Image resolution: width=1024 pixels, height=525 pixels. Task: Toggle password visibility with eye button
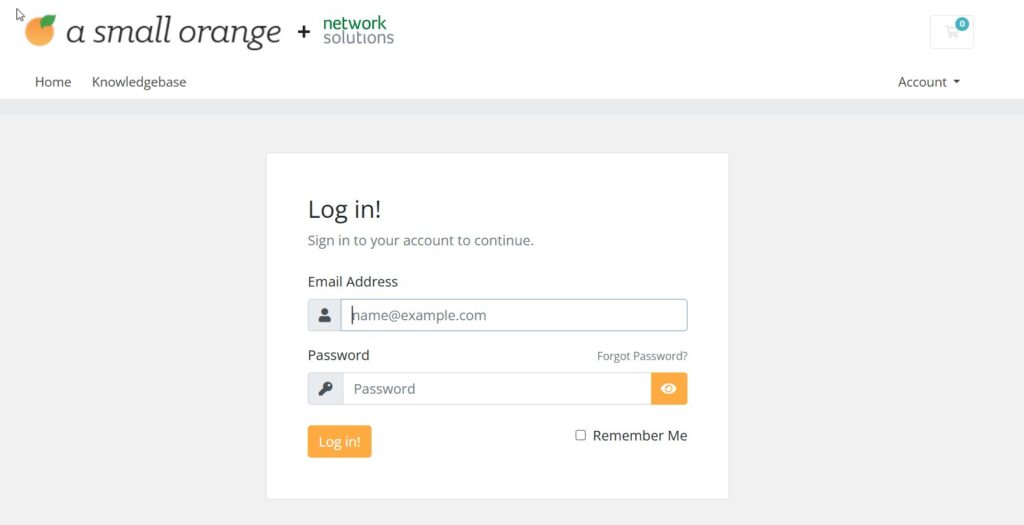[669, 389]
